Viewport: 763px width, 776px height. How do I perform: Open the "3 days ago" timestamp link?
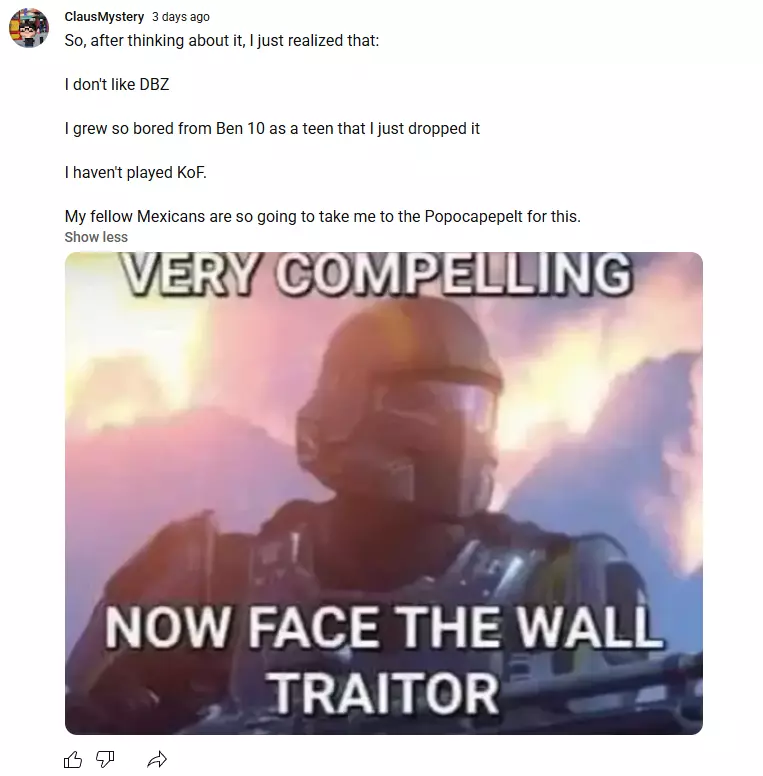click(181, 17)
